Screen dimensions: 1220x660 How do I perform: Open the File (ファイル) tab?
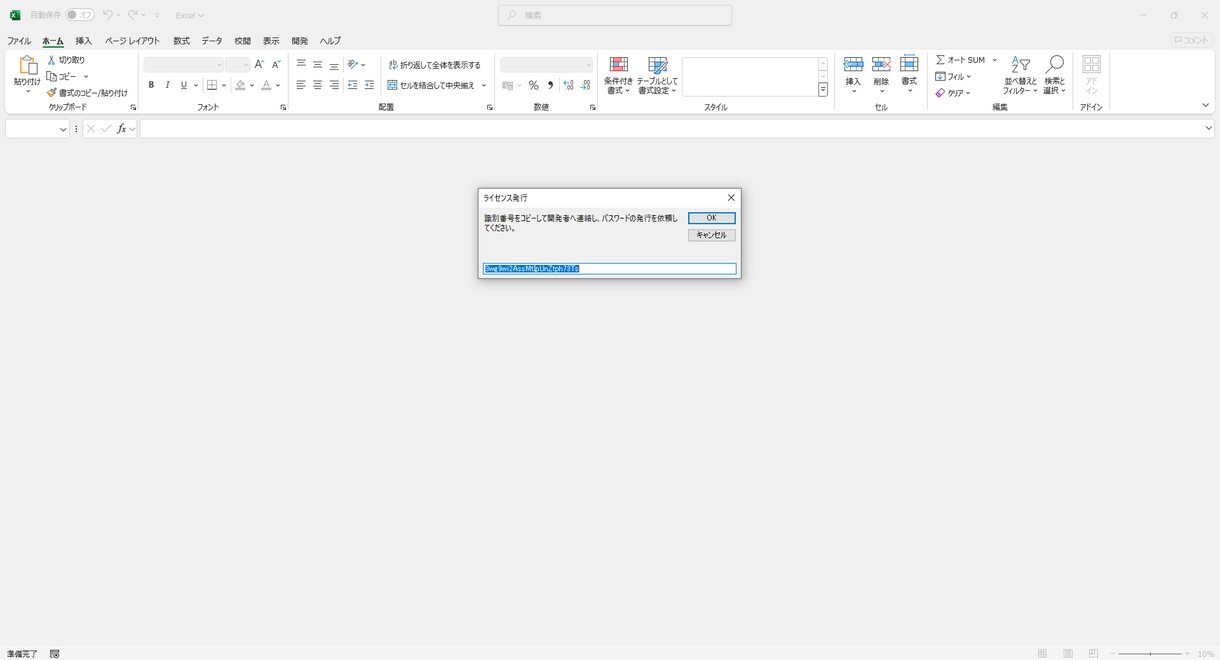[x=19, y=41]
